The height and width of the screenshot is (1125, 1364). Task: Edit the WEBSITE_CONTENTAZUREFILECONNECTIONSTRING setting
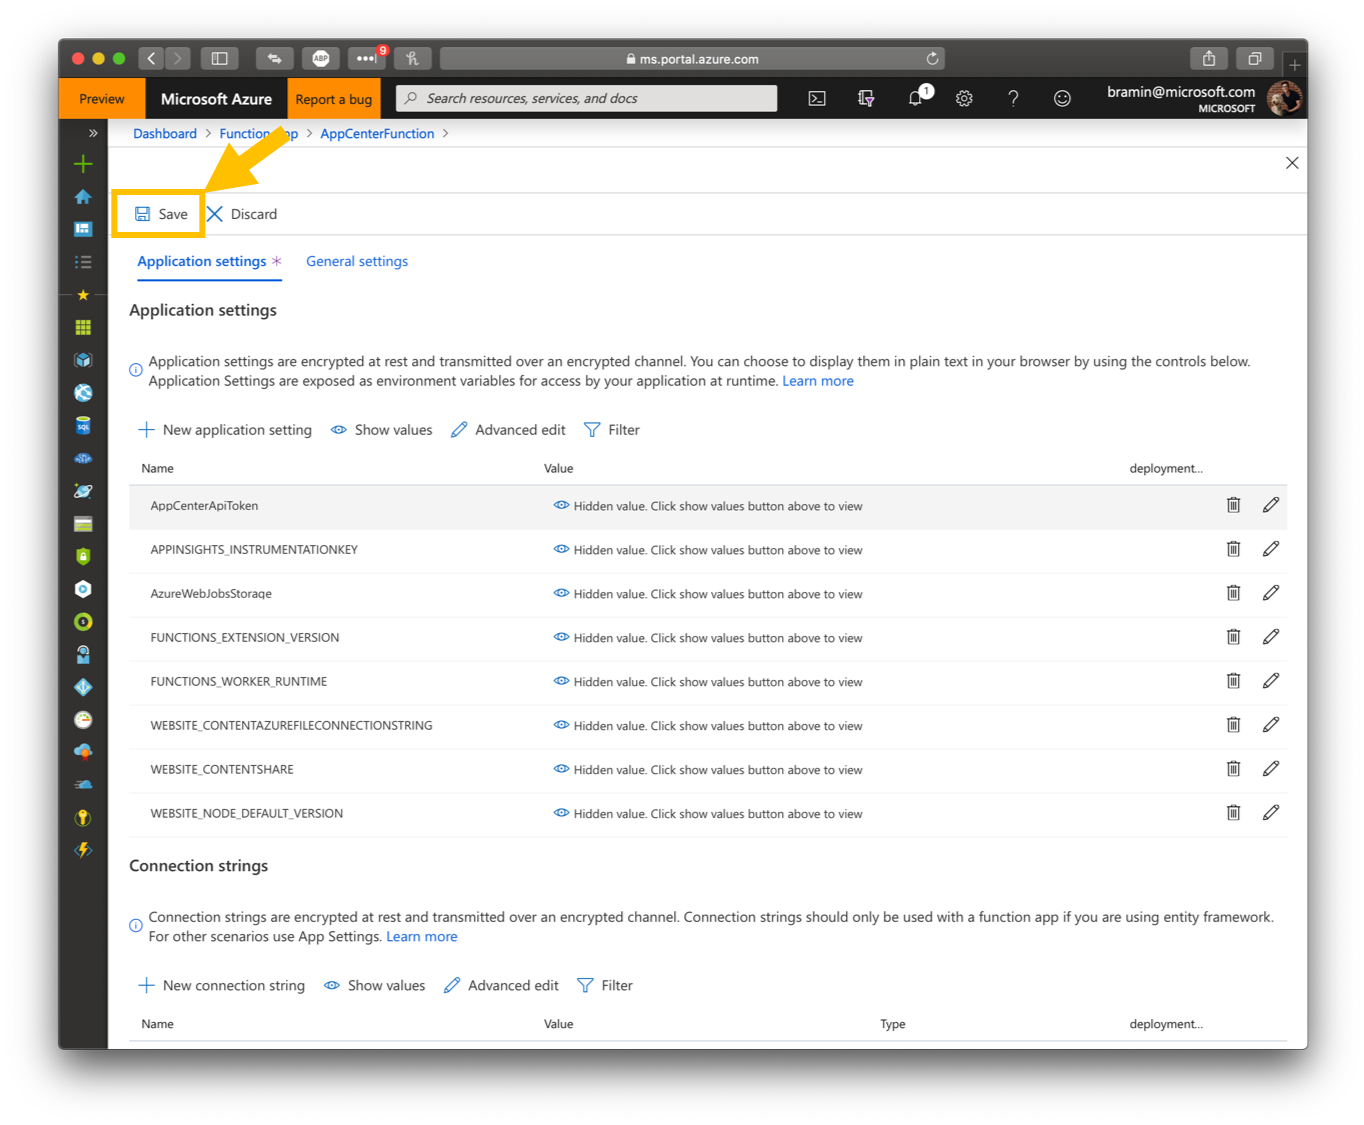[x=1270, y=725]
